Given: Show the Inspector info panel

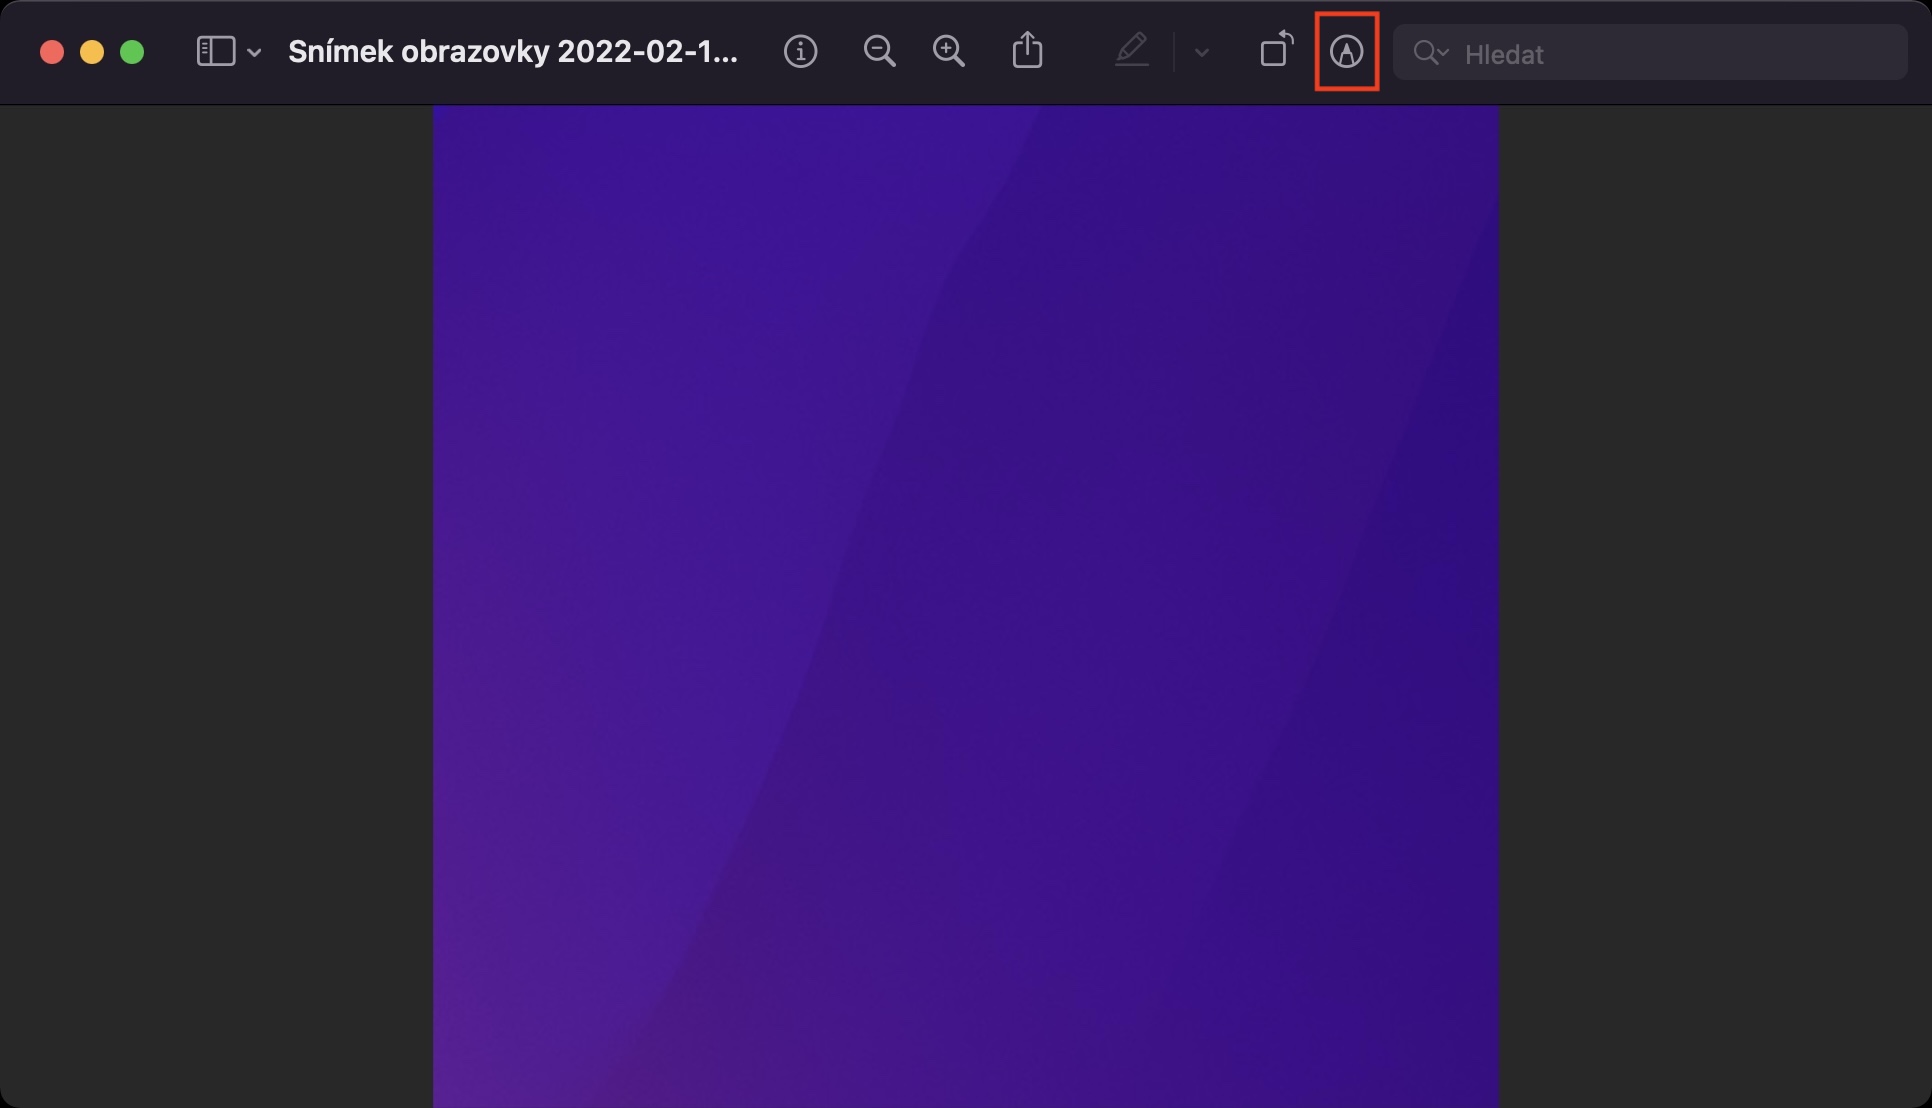Looking at the screenshot, I should point(800,51).
